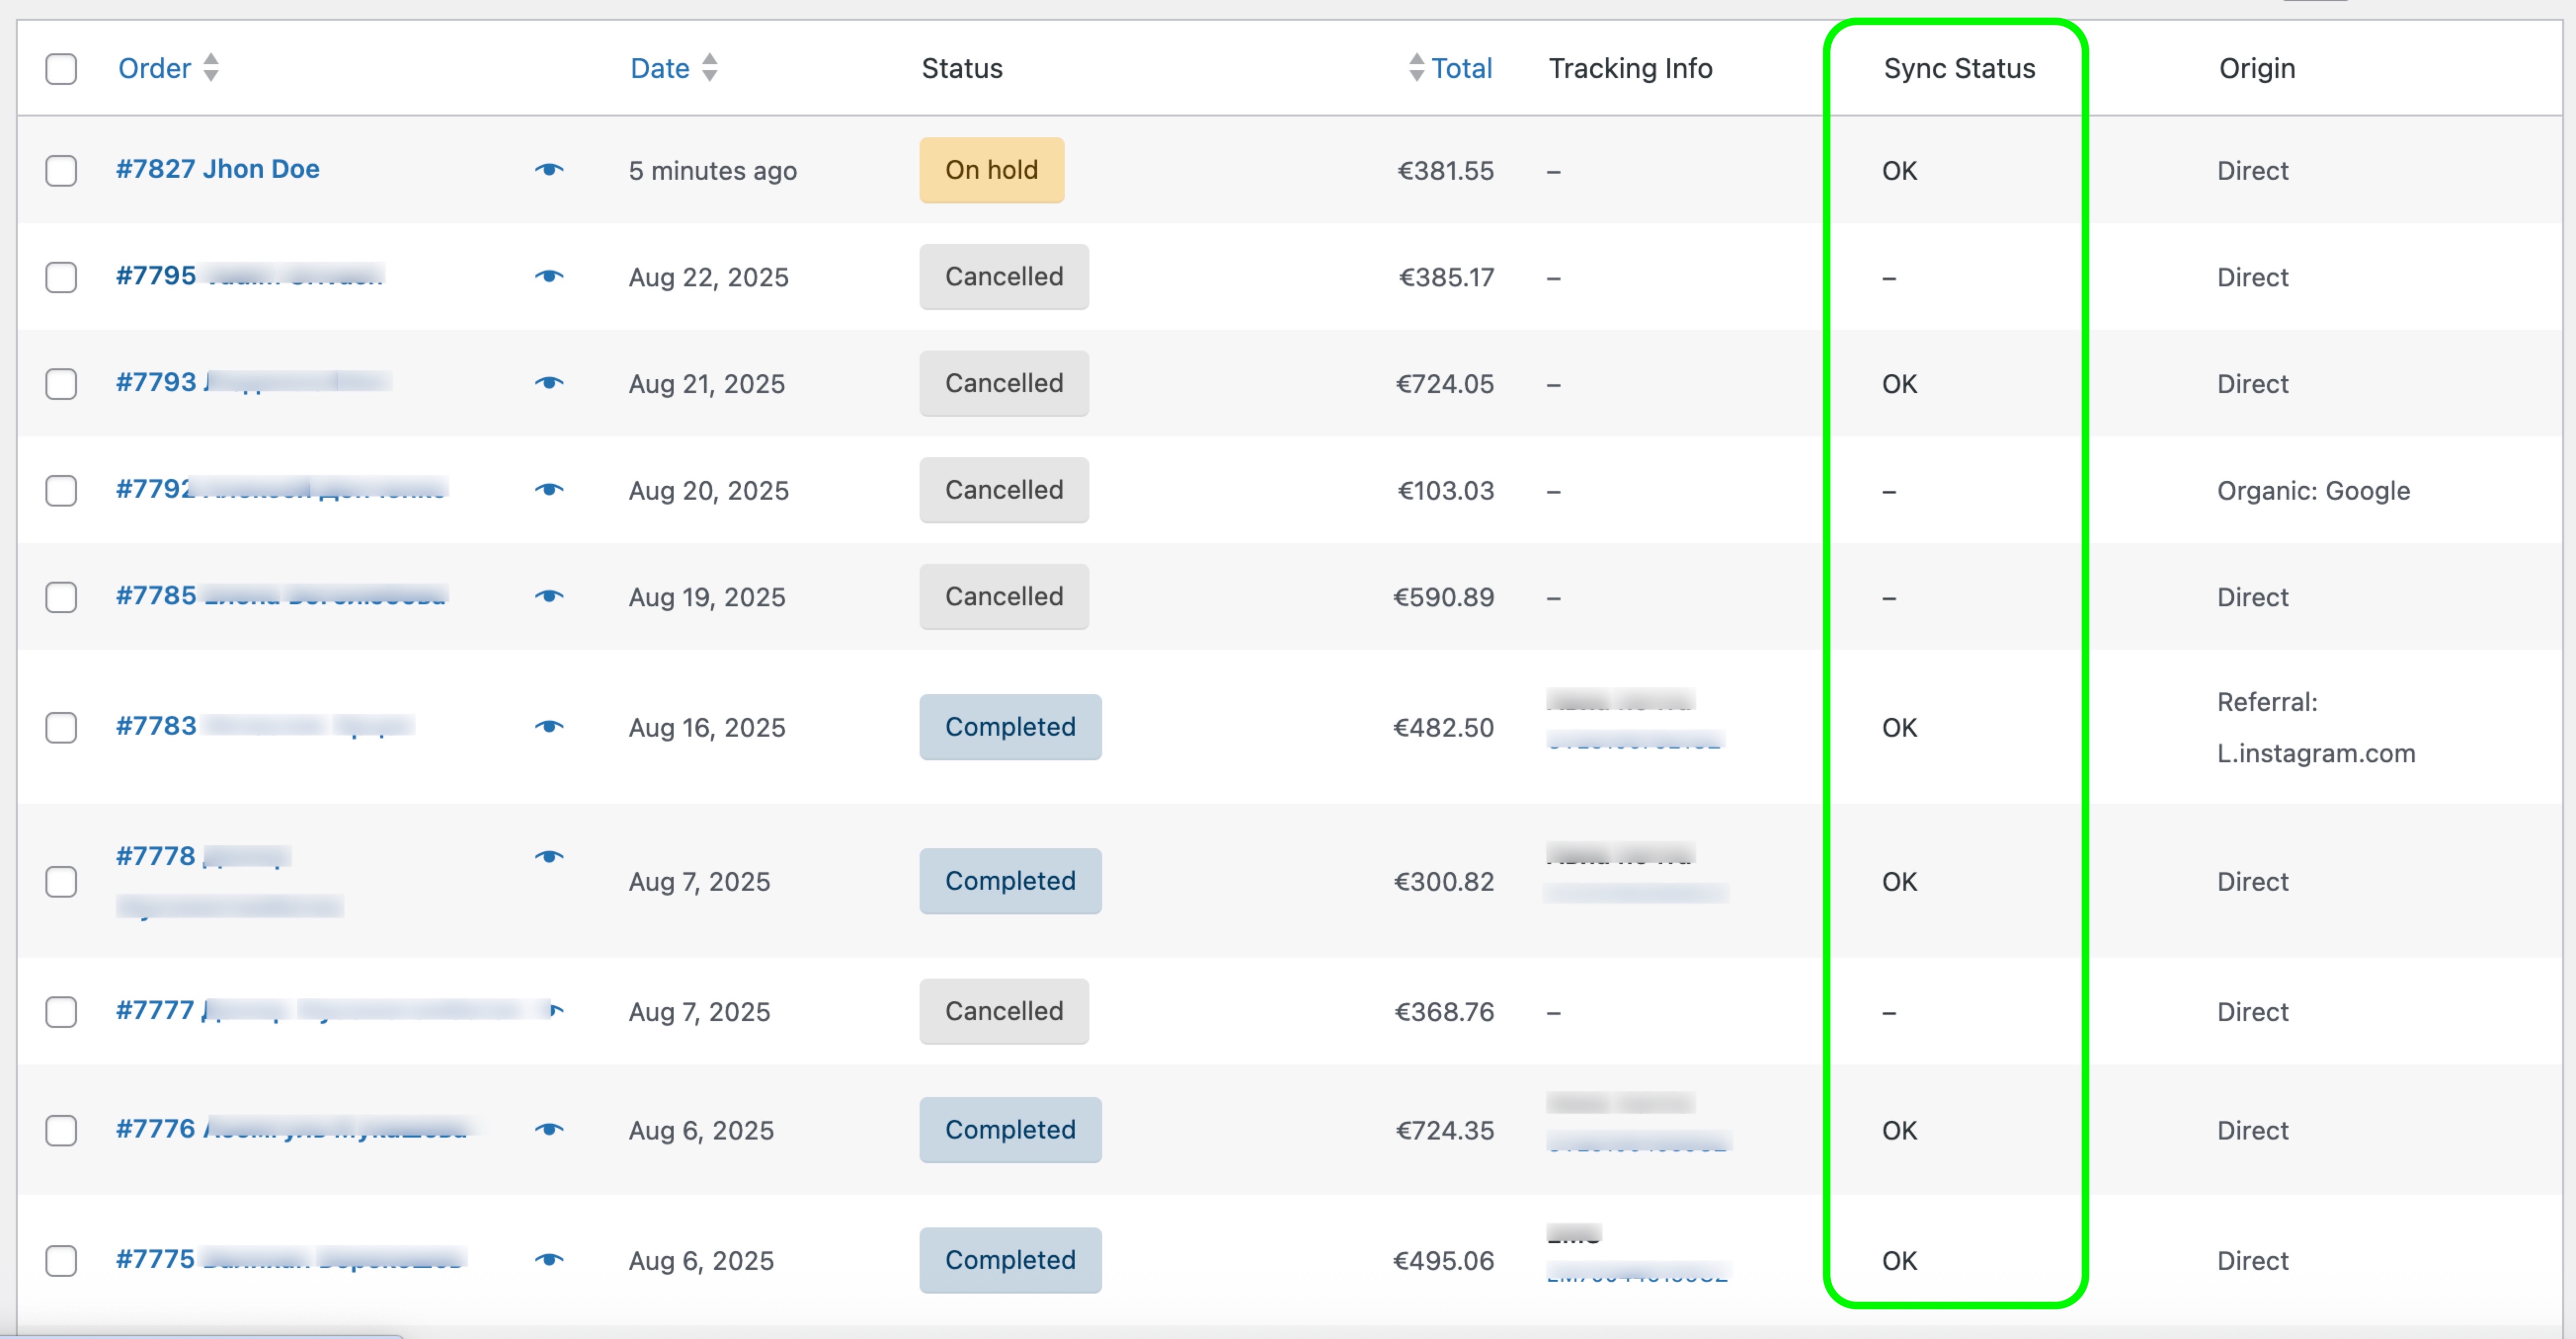Preview order #7792 using the eye icon
The image size is (2576, 1339).
coord(549,490)
